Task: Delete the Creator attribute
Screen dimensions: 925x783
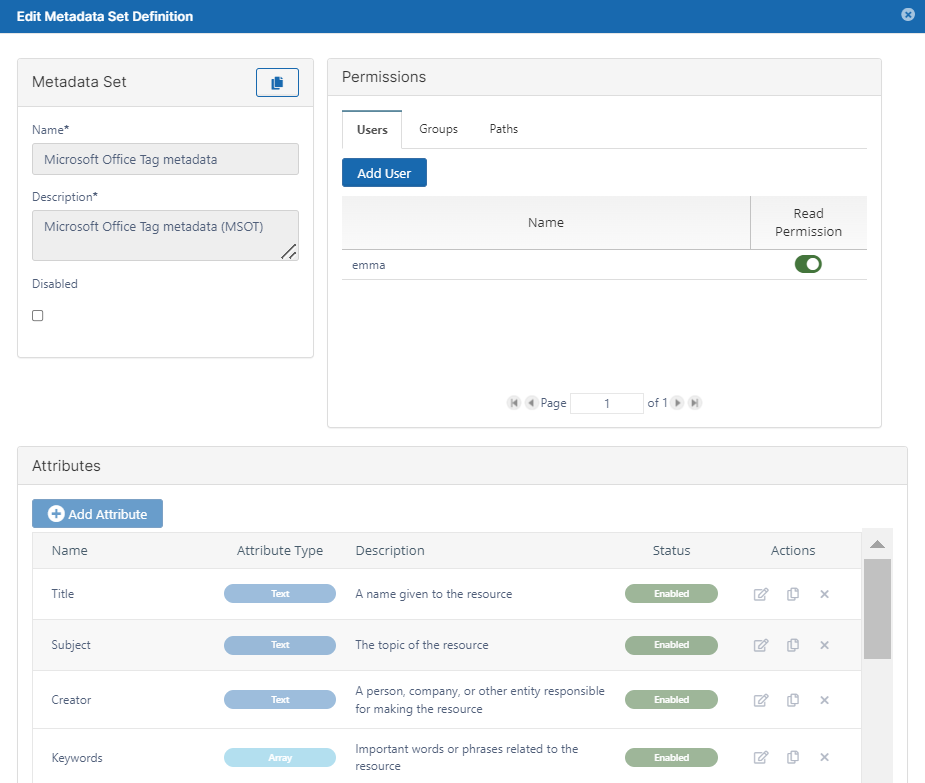Action: pos(825,700)
